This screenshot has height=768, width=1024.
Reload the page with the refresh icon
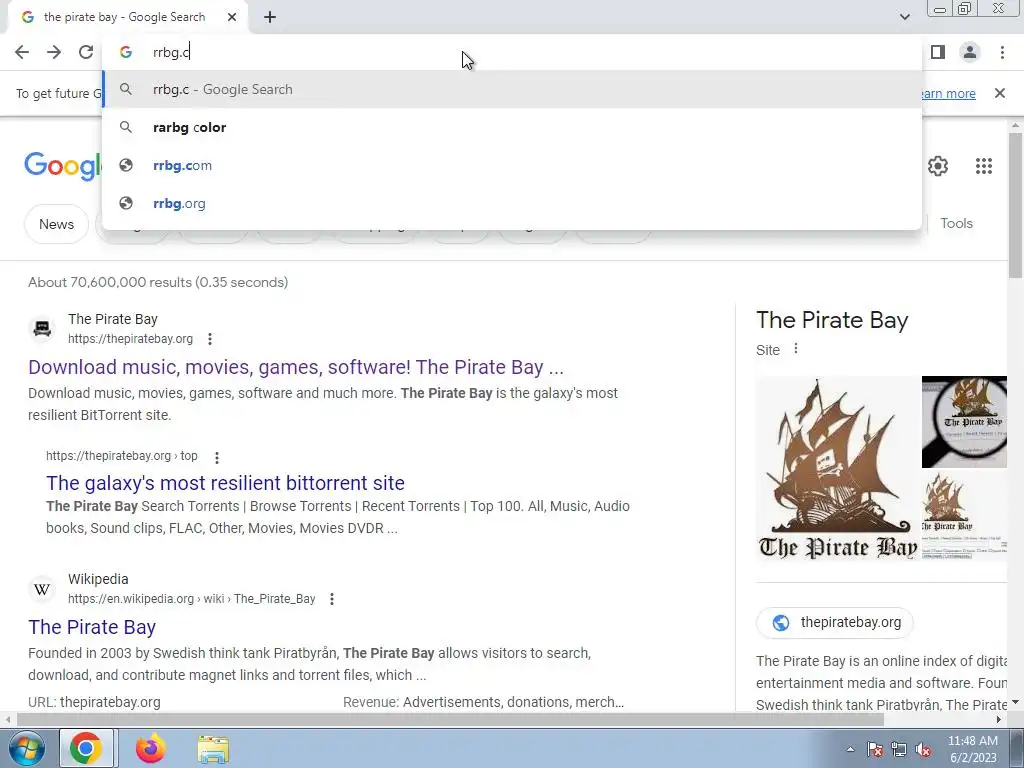[86, 52]
